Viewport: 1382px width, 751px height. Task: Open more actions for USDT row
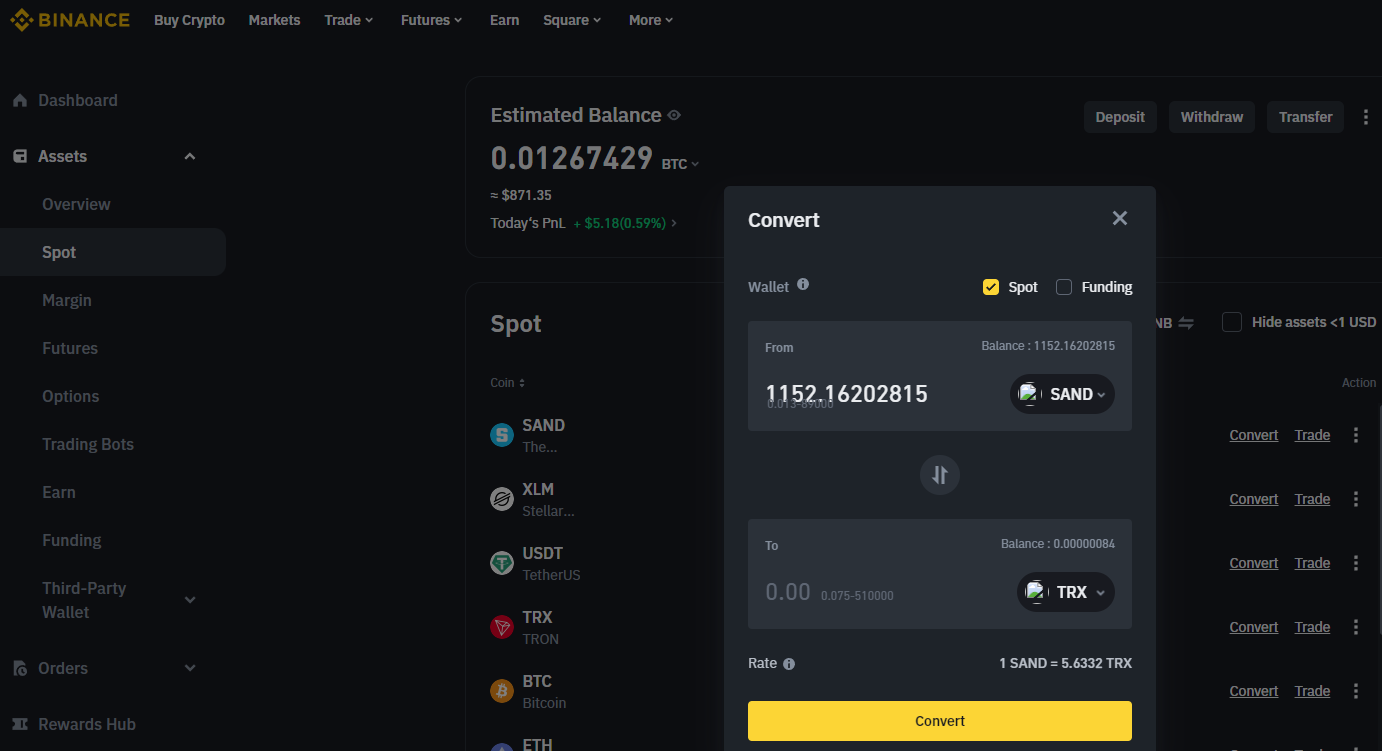[x=1356, y=563]
